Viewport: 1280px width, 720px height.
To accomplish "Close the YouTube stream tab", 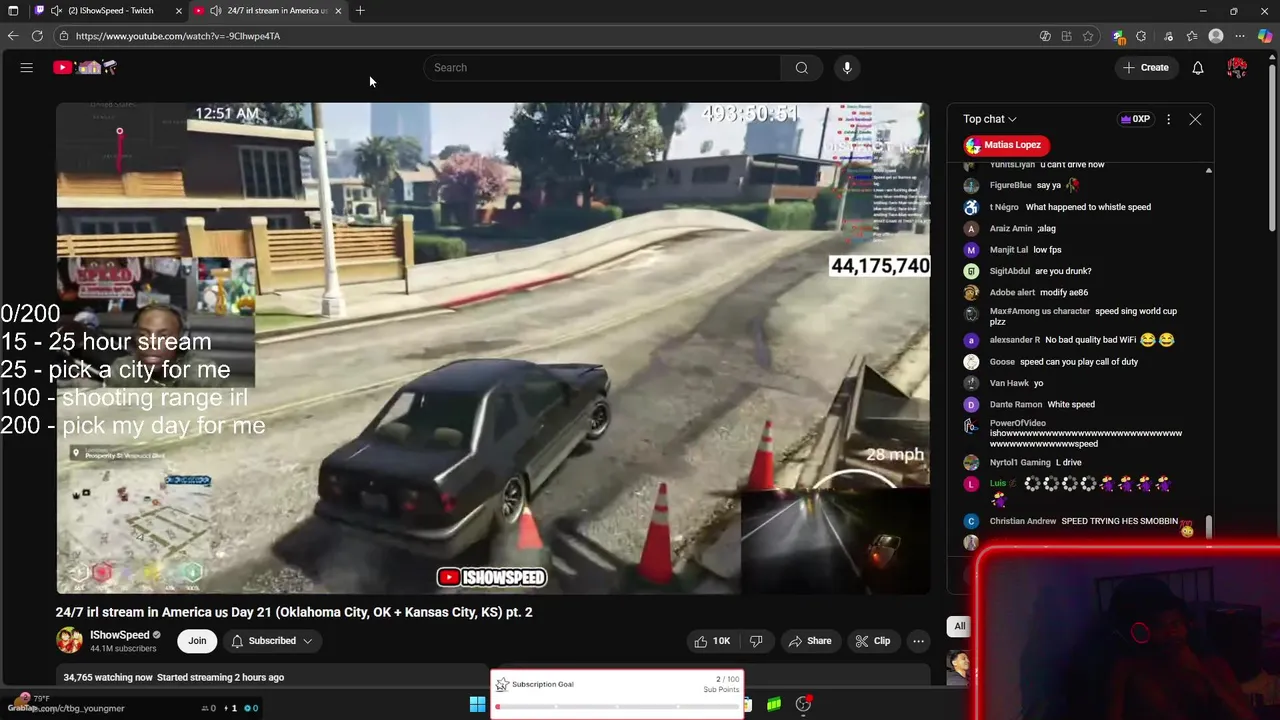I will tap(338, 11).
